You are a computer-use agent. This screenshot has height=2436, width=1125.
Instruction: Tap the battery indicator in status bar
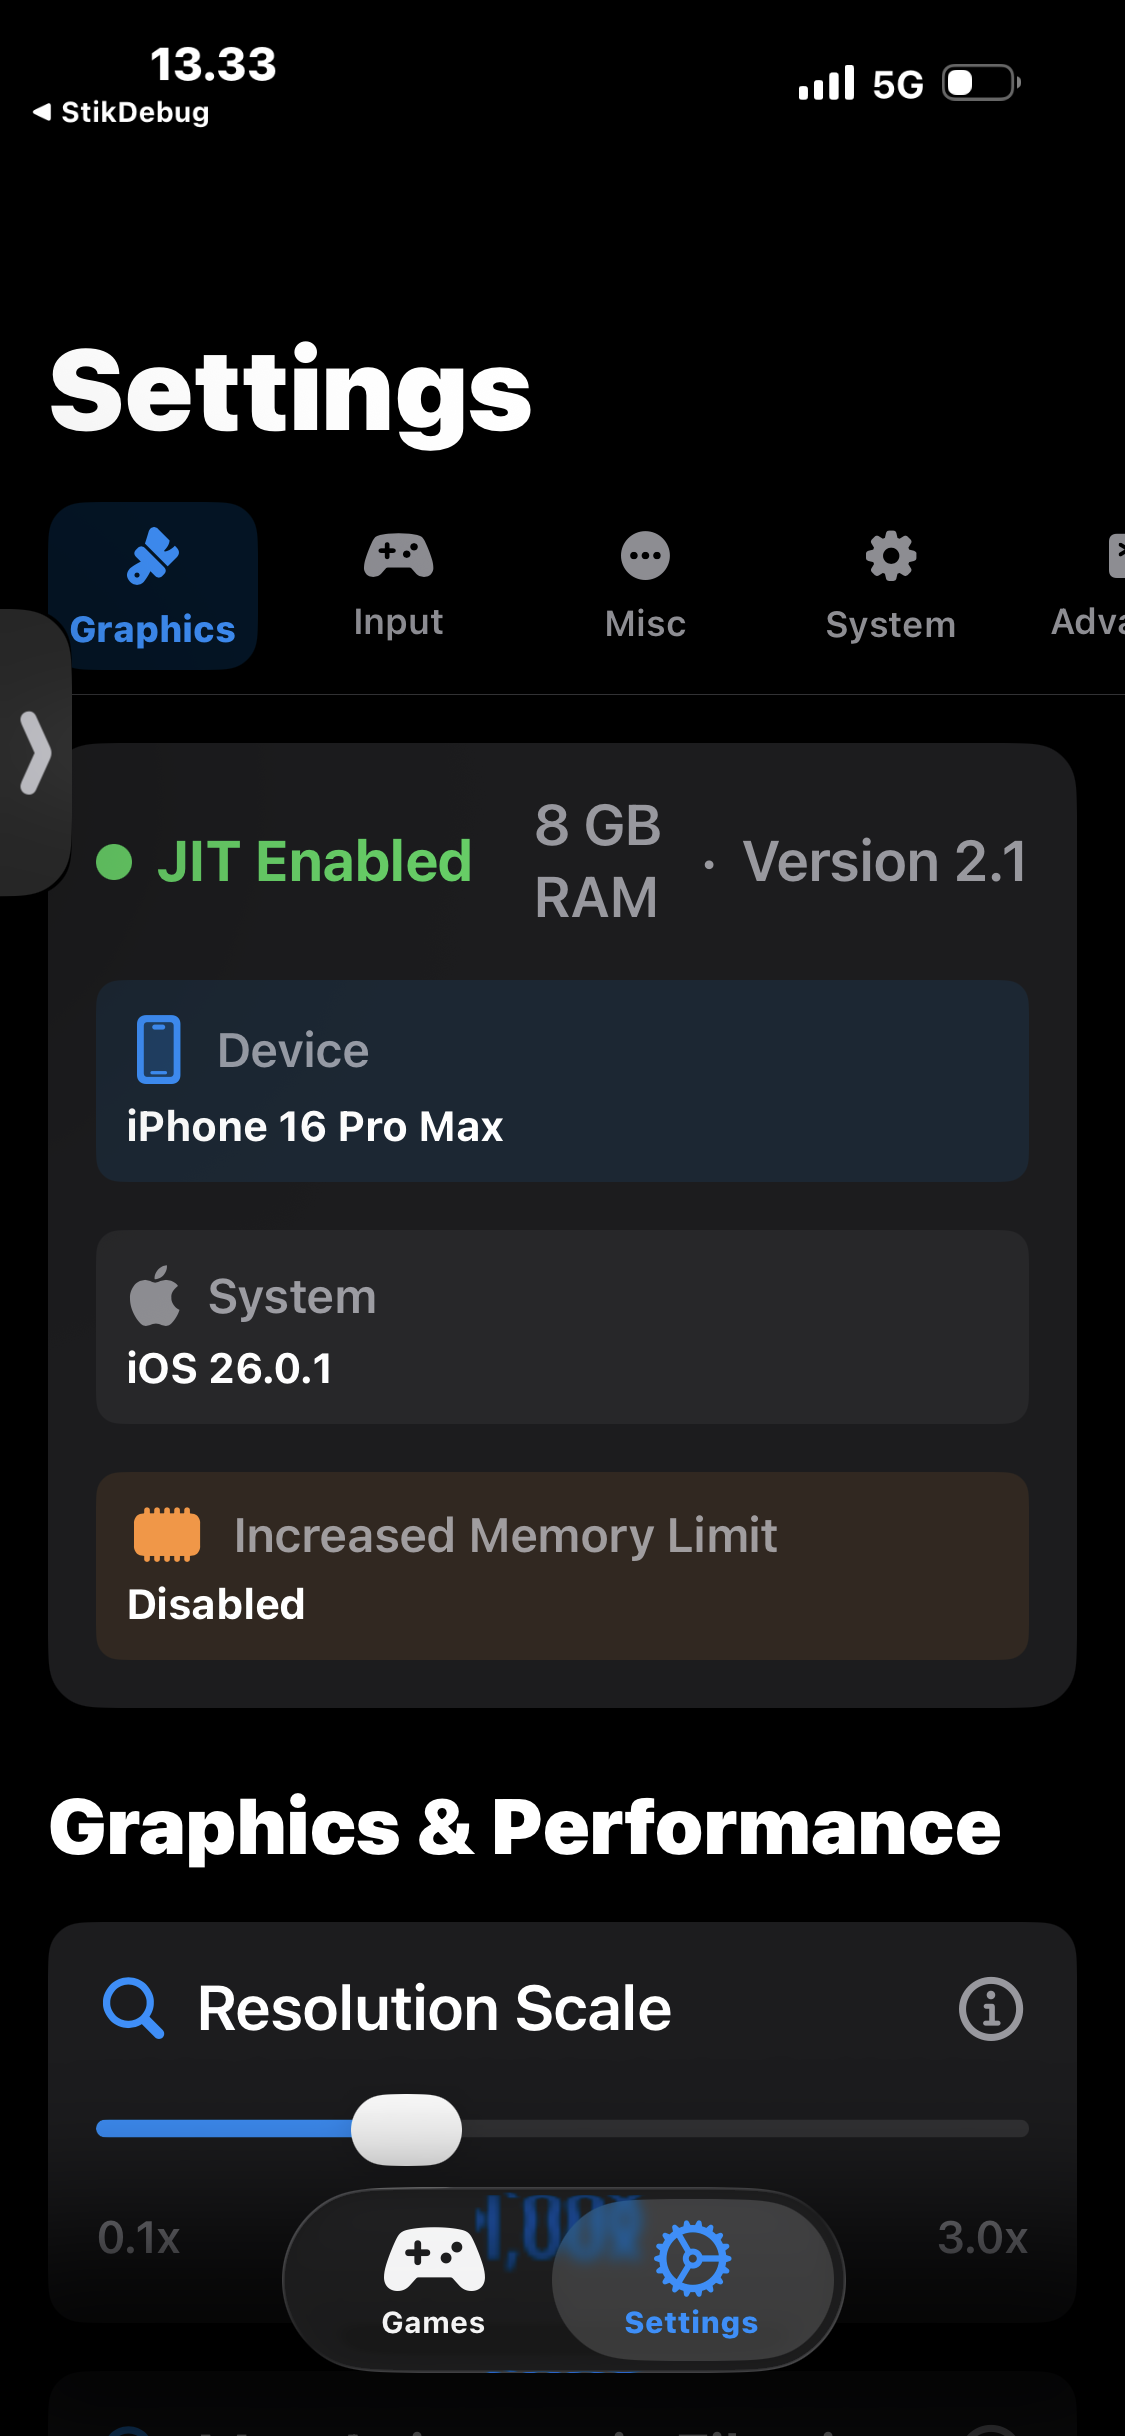coord(981,83)
